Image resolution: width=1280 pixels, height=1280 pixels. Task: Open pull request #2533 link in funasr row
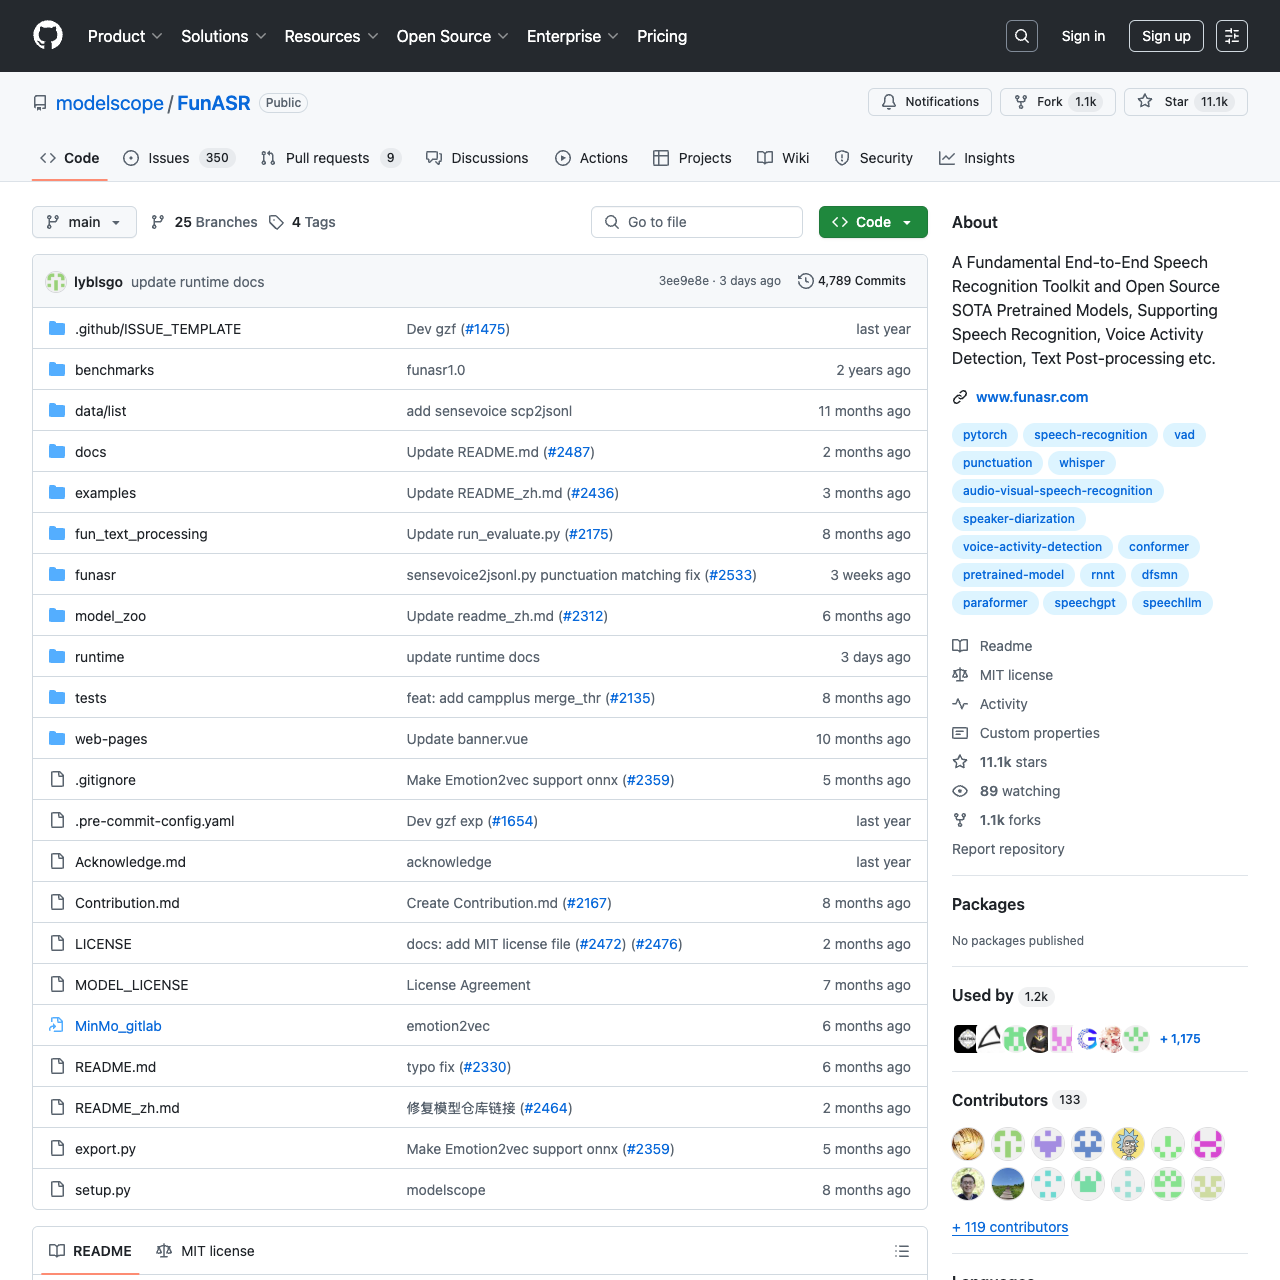coord(730,575)
